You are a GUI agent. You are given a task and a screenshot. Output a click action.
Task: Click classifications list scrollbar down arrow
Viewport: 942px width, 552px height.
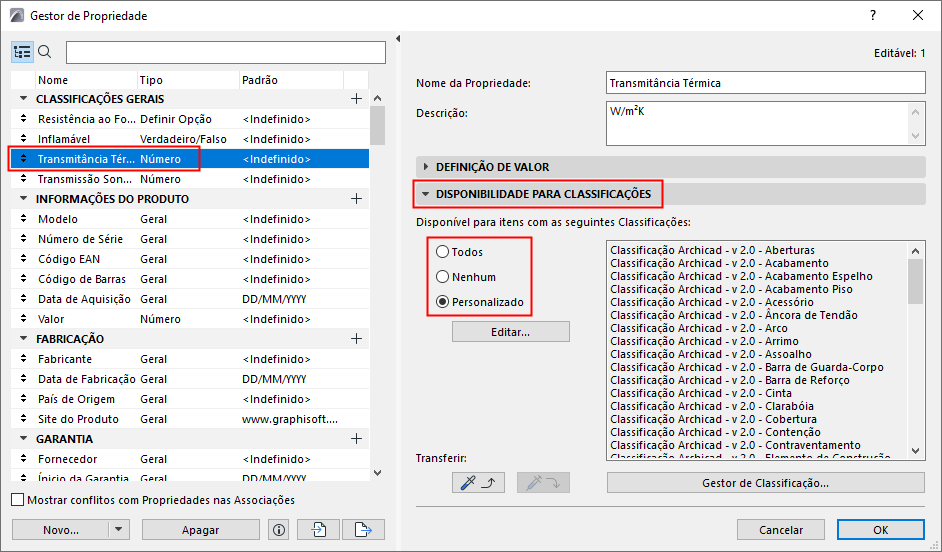(x=916, y=450)
